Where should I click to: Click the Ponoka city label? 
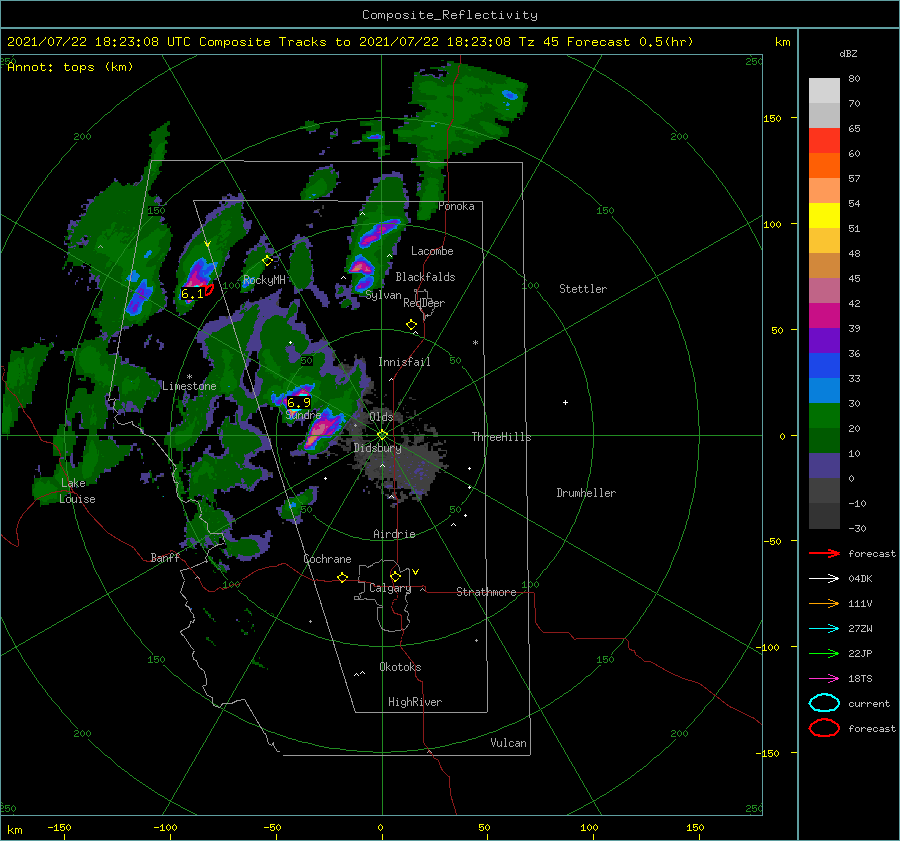(x=456, y=206)
